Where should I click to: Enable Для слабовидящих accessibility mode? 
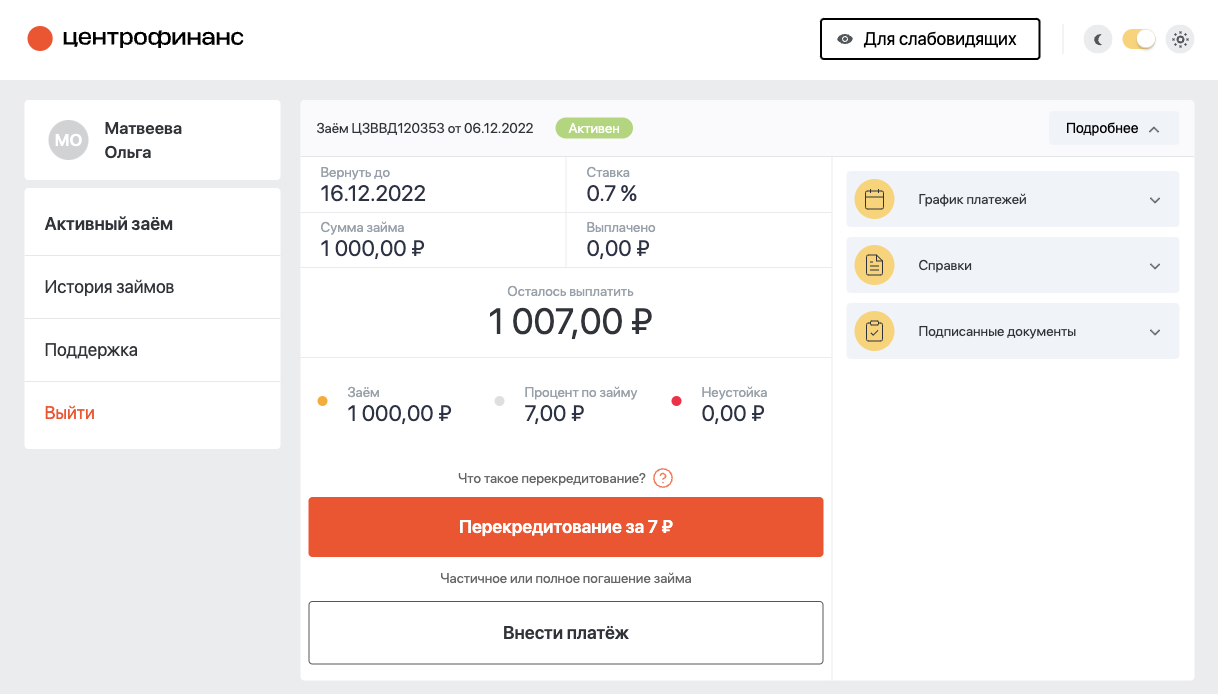pos(929,39)
